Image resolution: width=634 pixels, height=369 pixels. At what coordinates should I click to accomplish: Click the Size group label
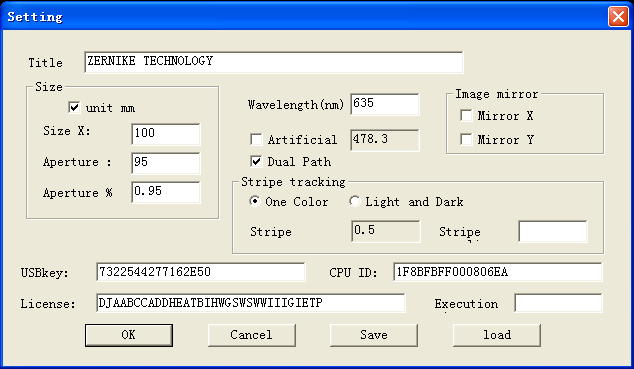point(49,87)
